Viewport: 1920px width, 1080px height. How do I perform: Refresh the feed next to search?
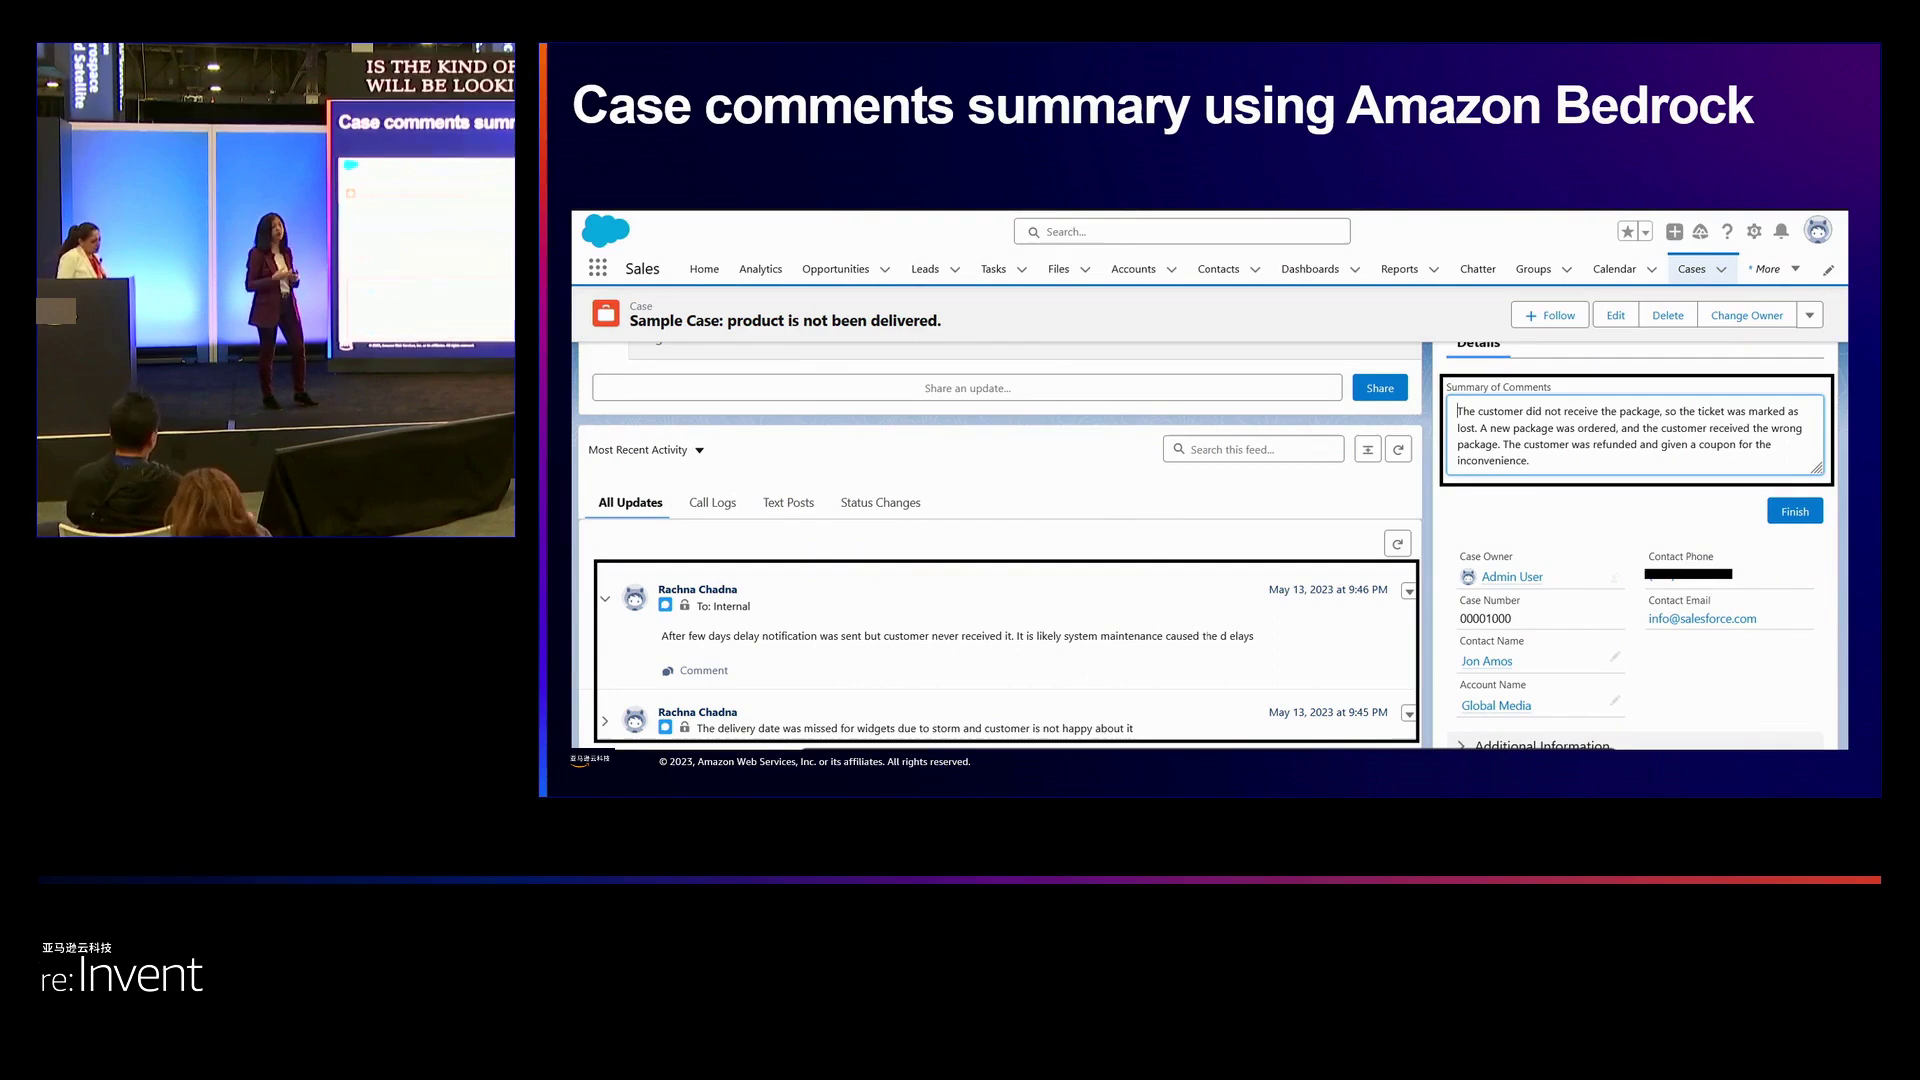pos(1398,450)
